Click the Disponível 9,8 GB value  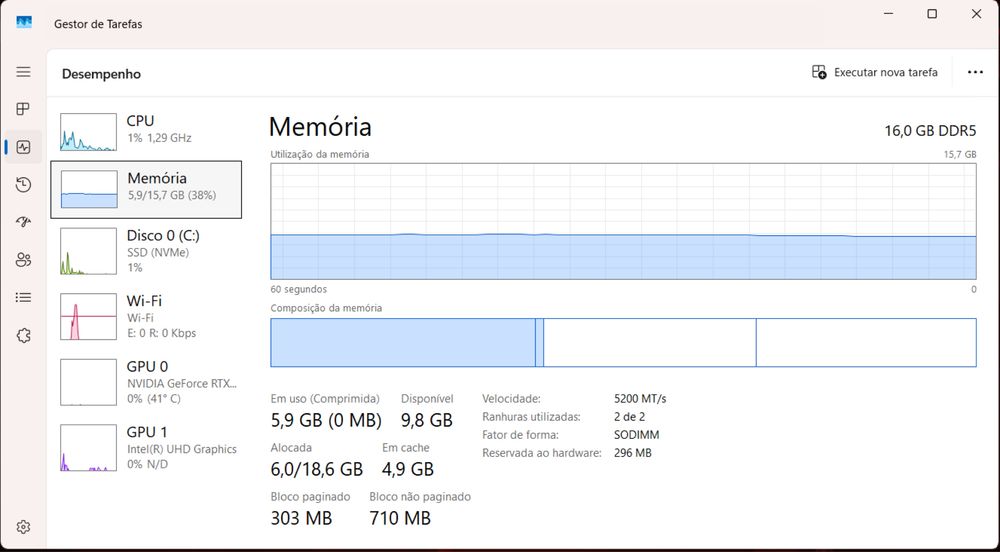point(427,420)
